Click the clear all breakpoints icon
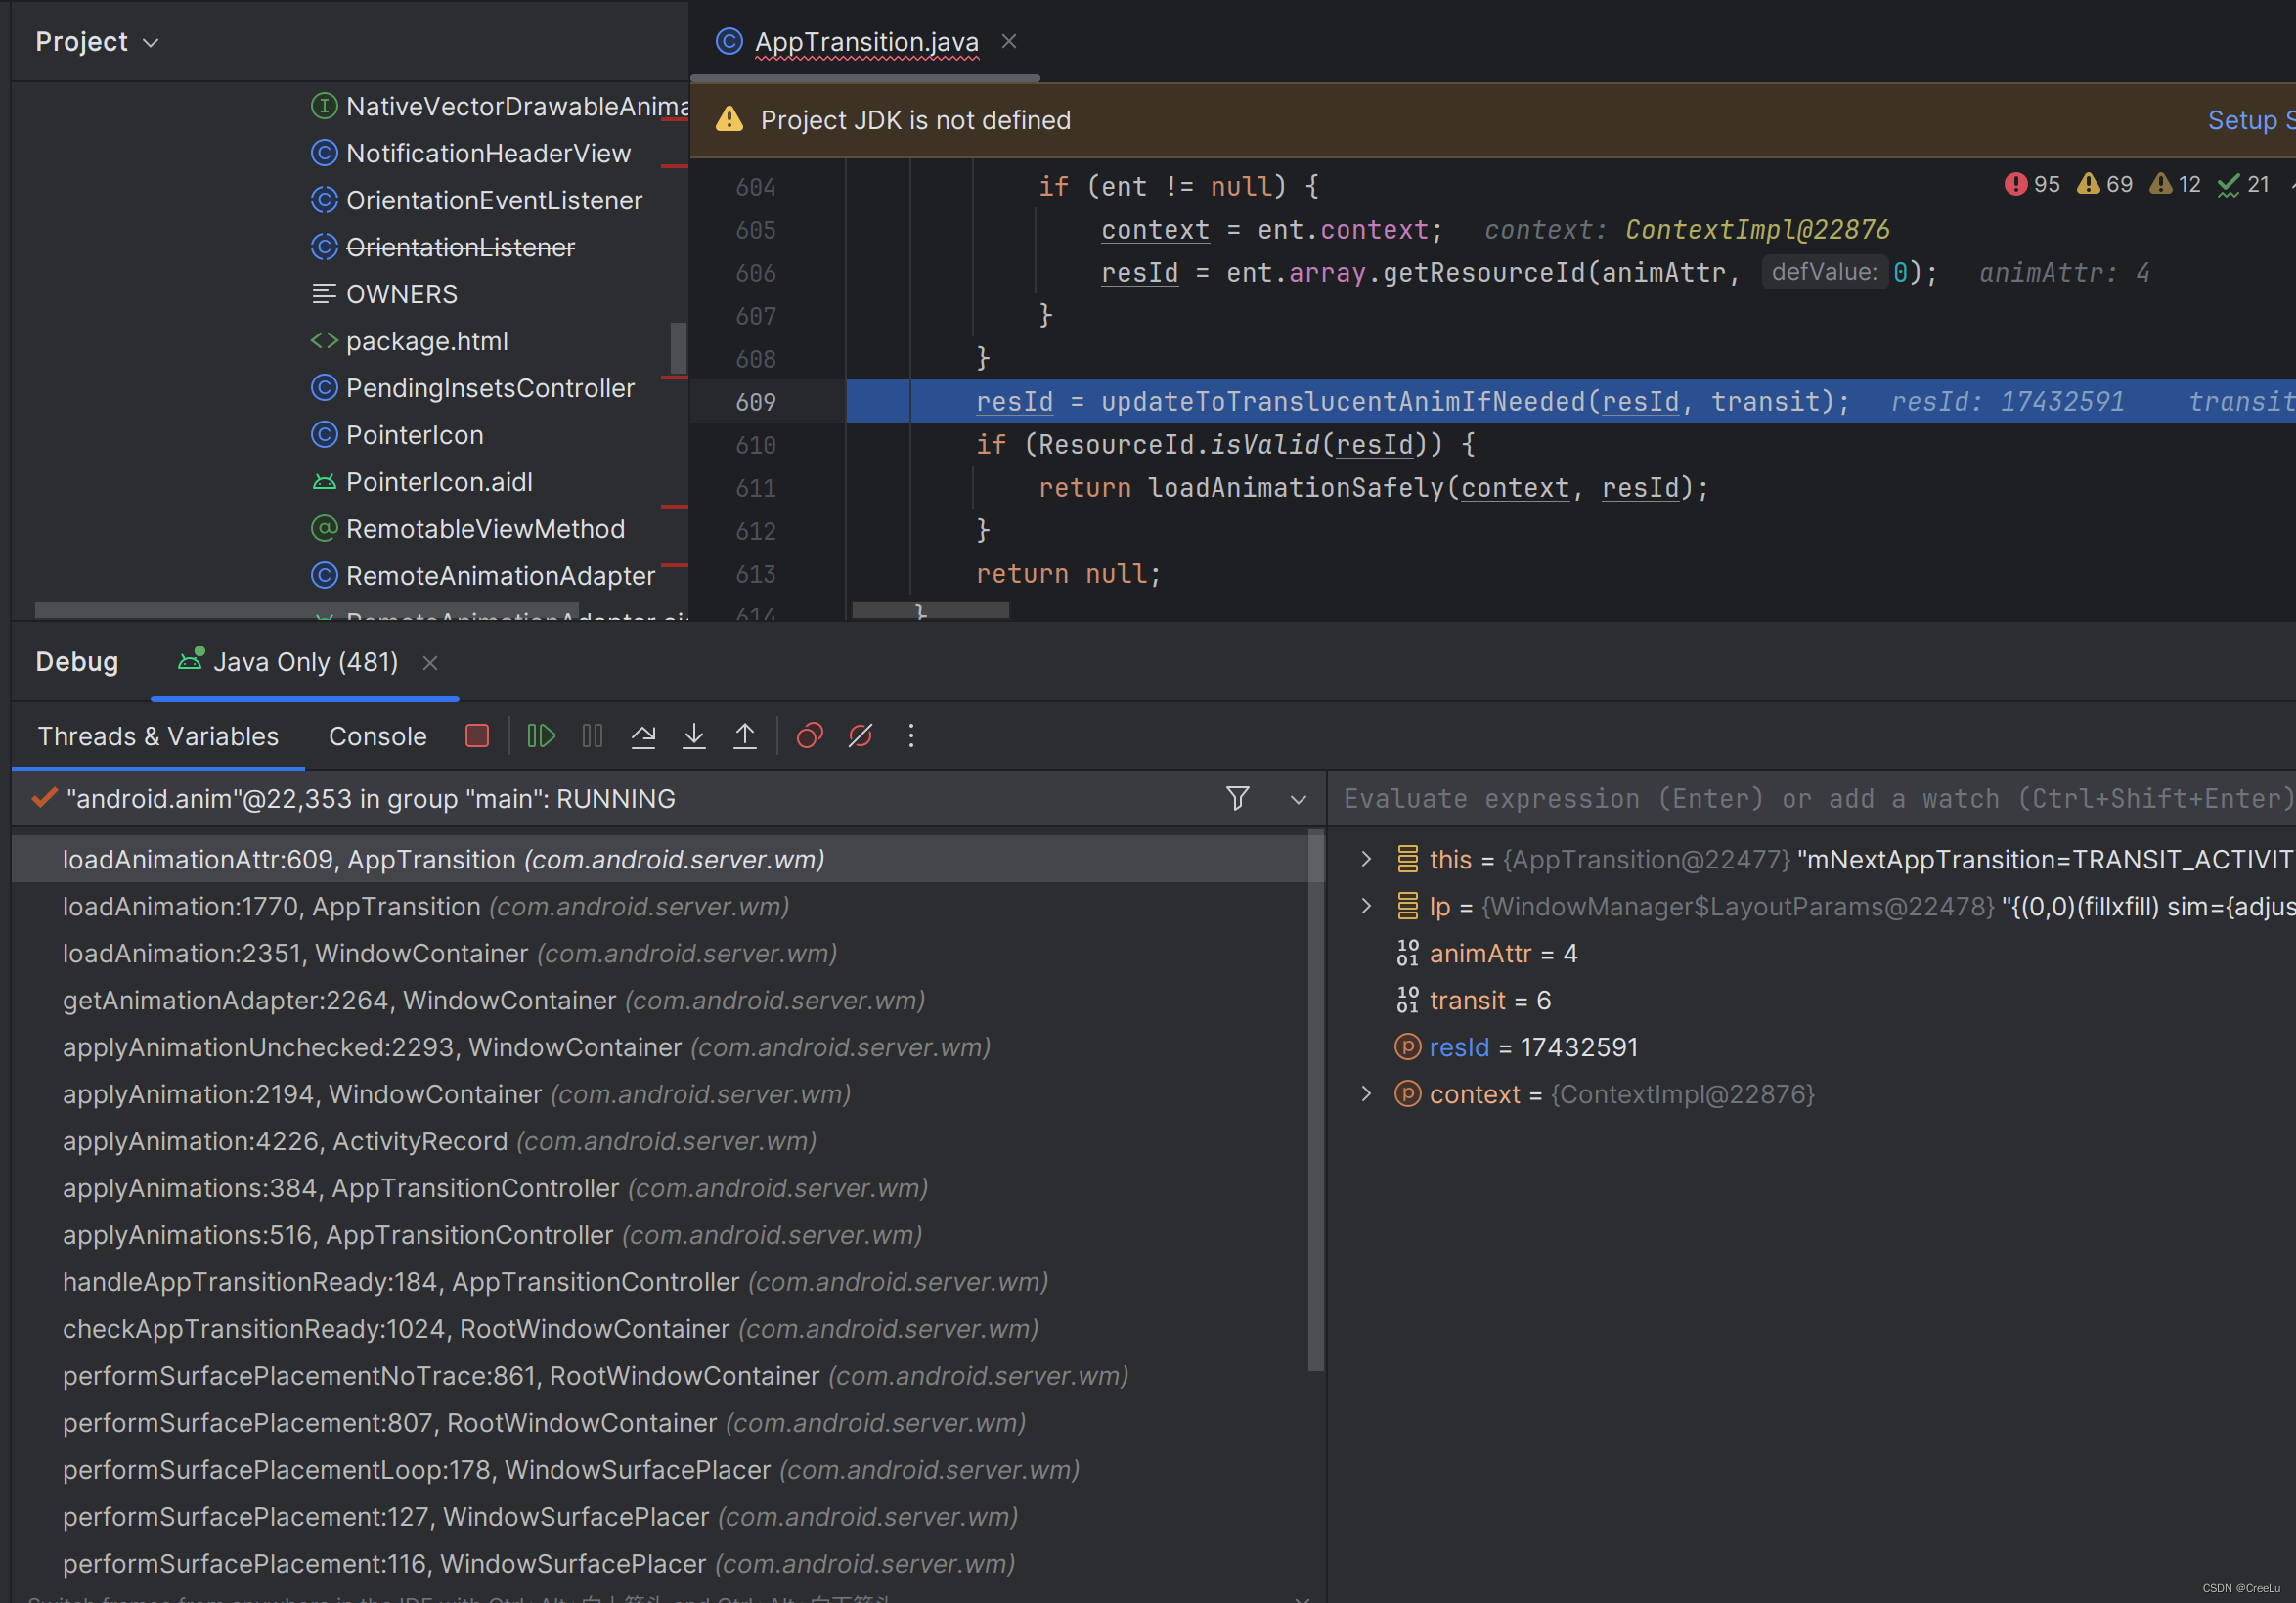 (859, 735)
